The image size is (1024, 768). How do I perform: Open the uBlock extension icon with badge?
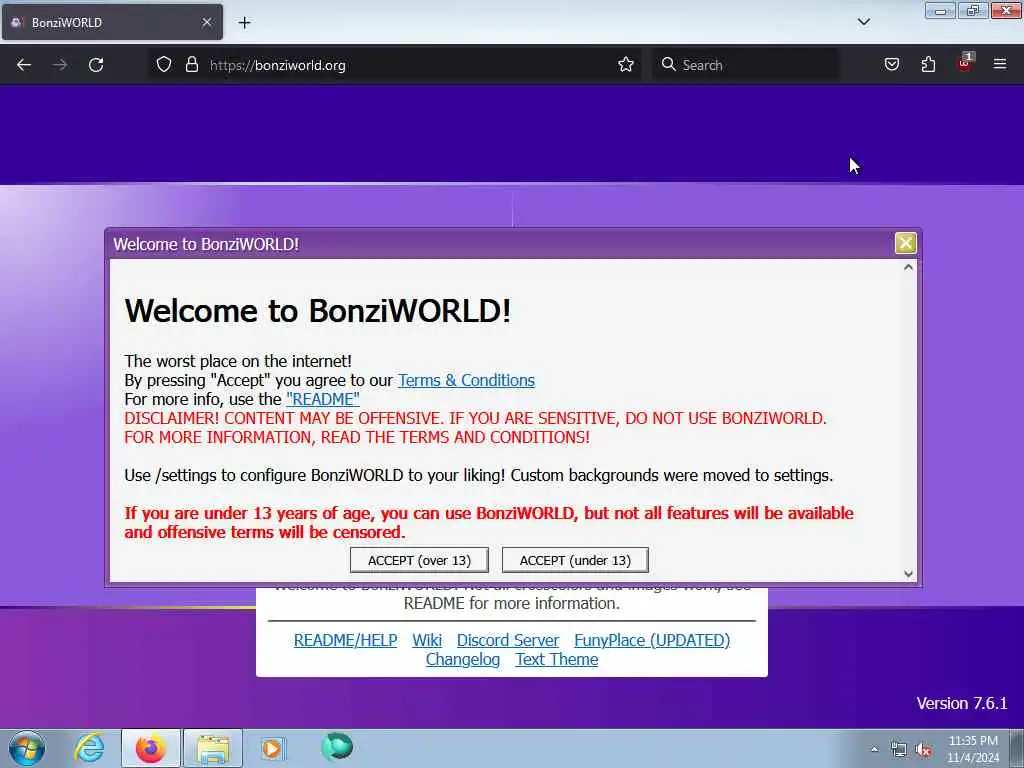965,63
